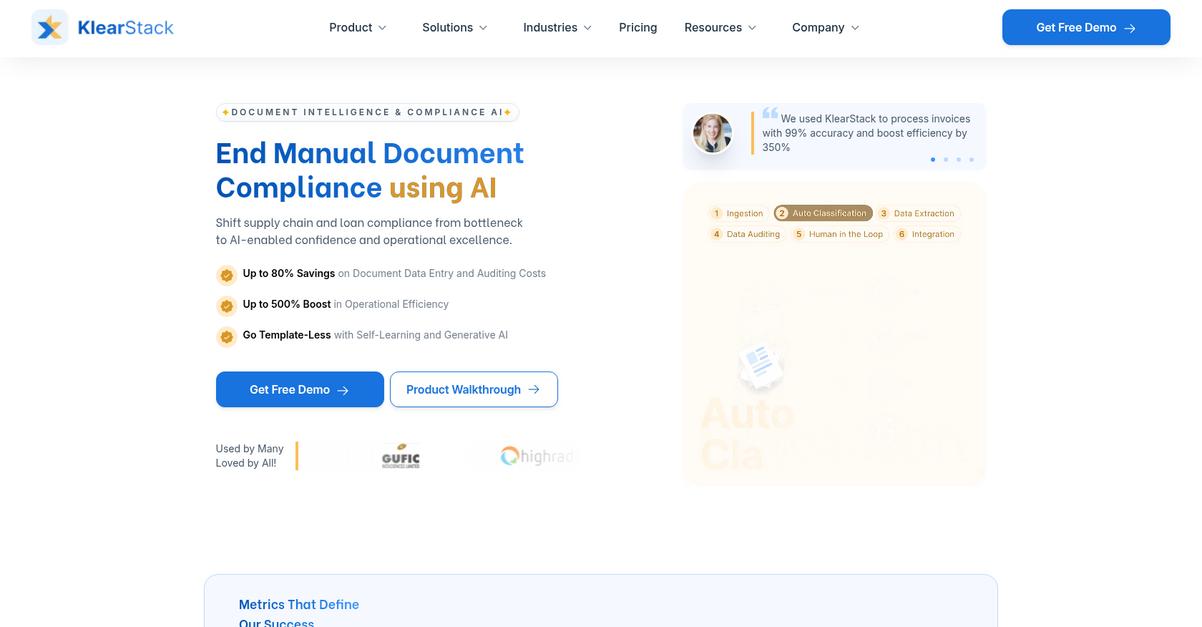This screenshot has width=1202, height=627.
Task: Open the Pricing page
Action: coord(638,28)
